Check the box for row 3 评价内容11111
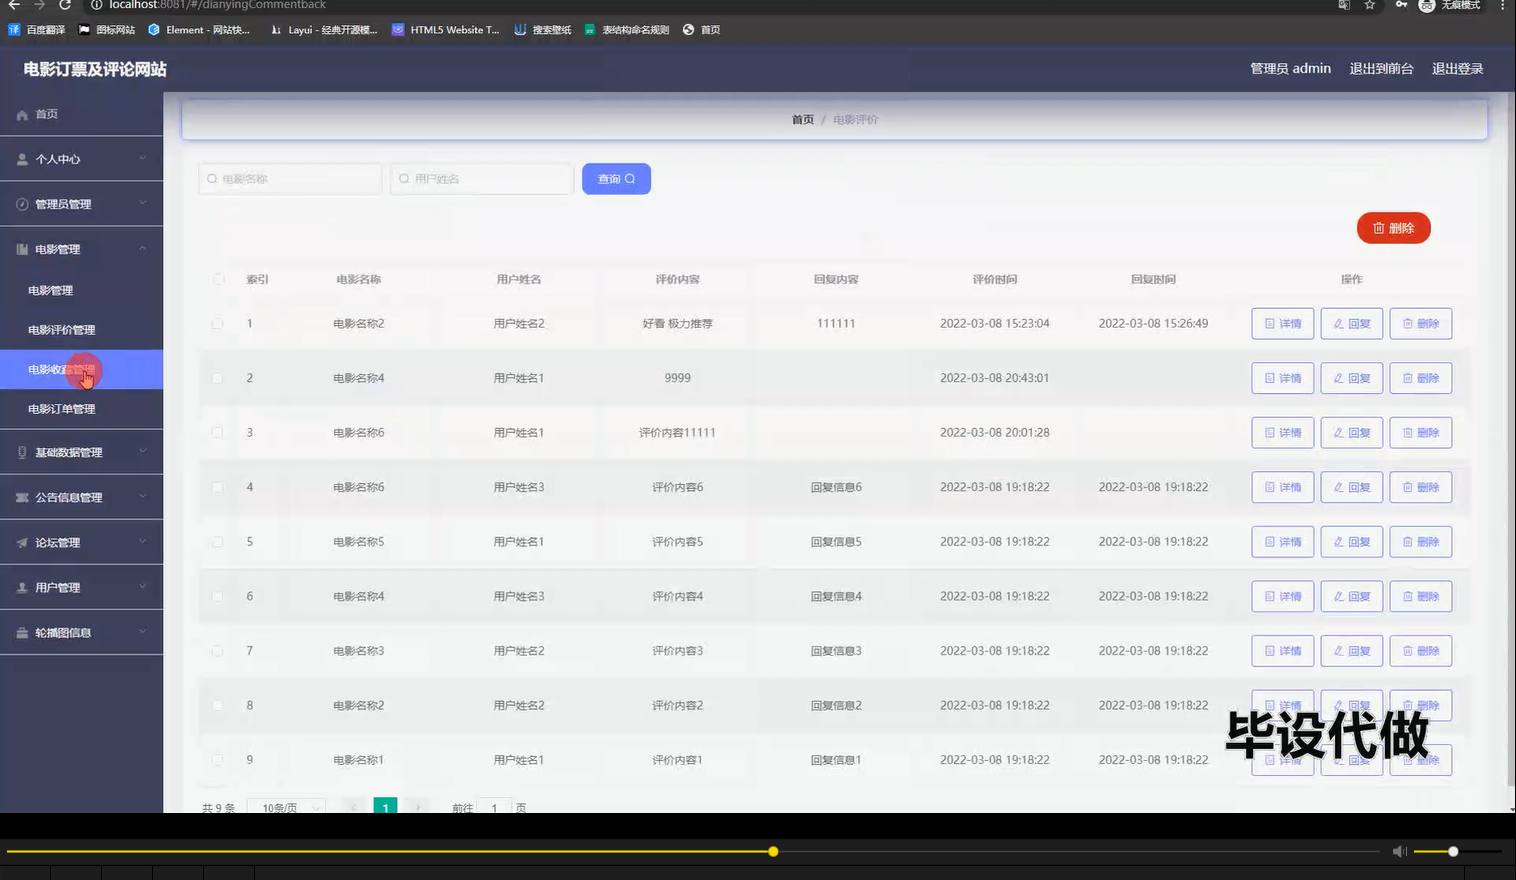1516x880 pixels. pyautogui.click(x=217, y=433)
